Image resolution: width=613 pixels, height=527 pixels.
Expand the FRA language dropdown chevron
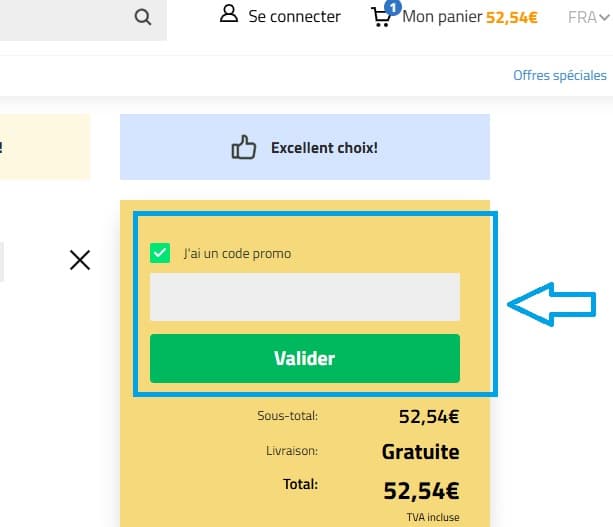(604, 17)
